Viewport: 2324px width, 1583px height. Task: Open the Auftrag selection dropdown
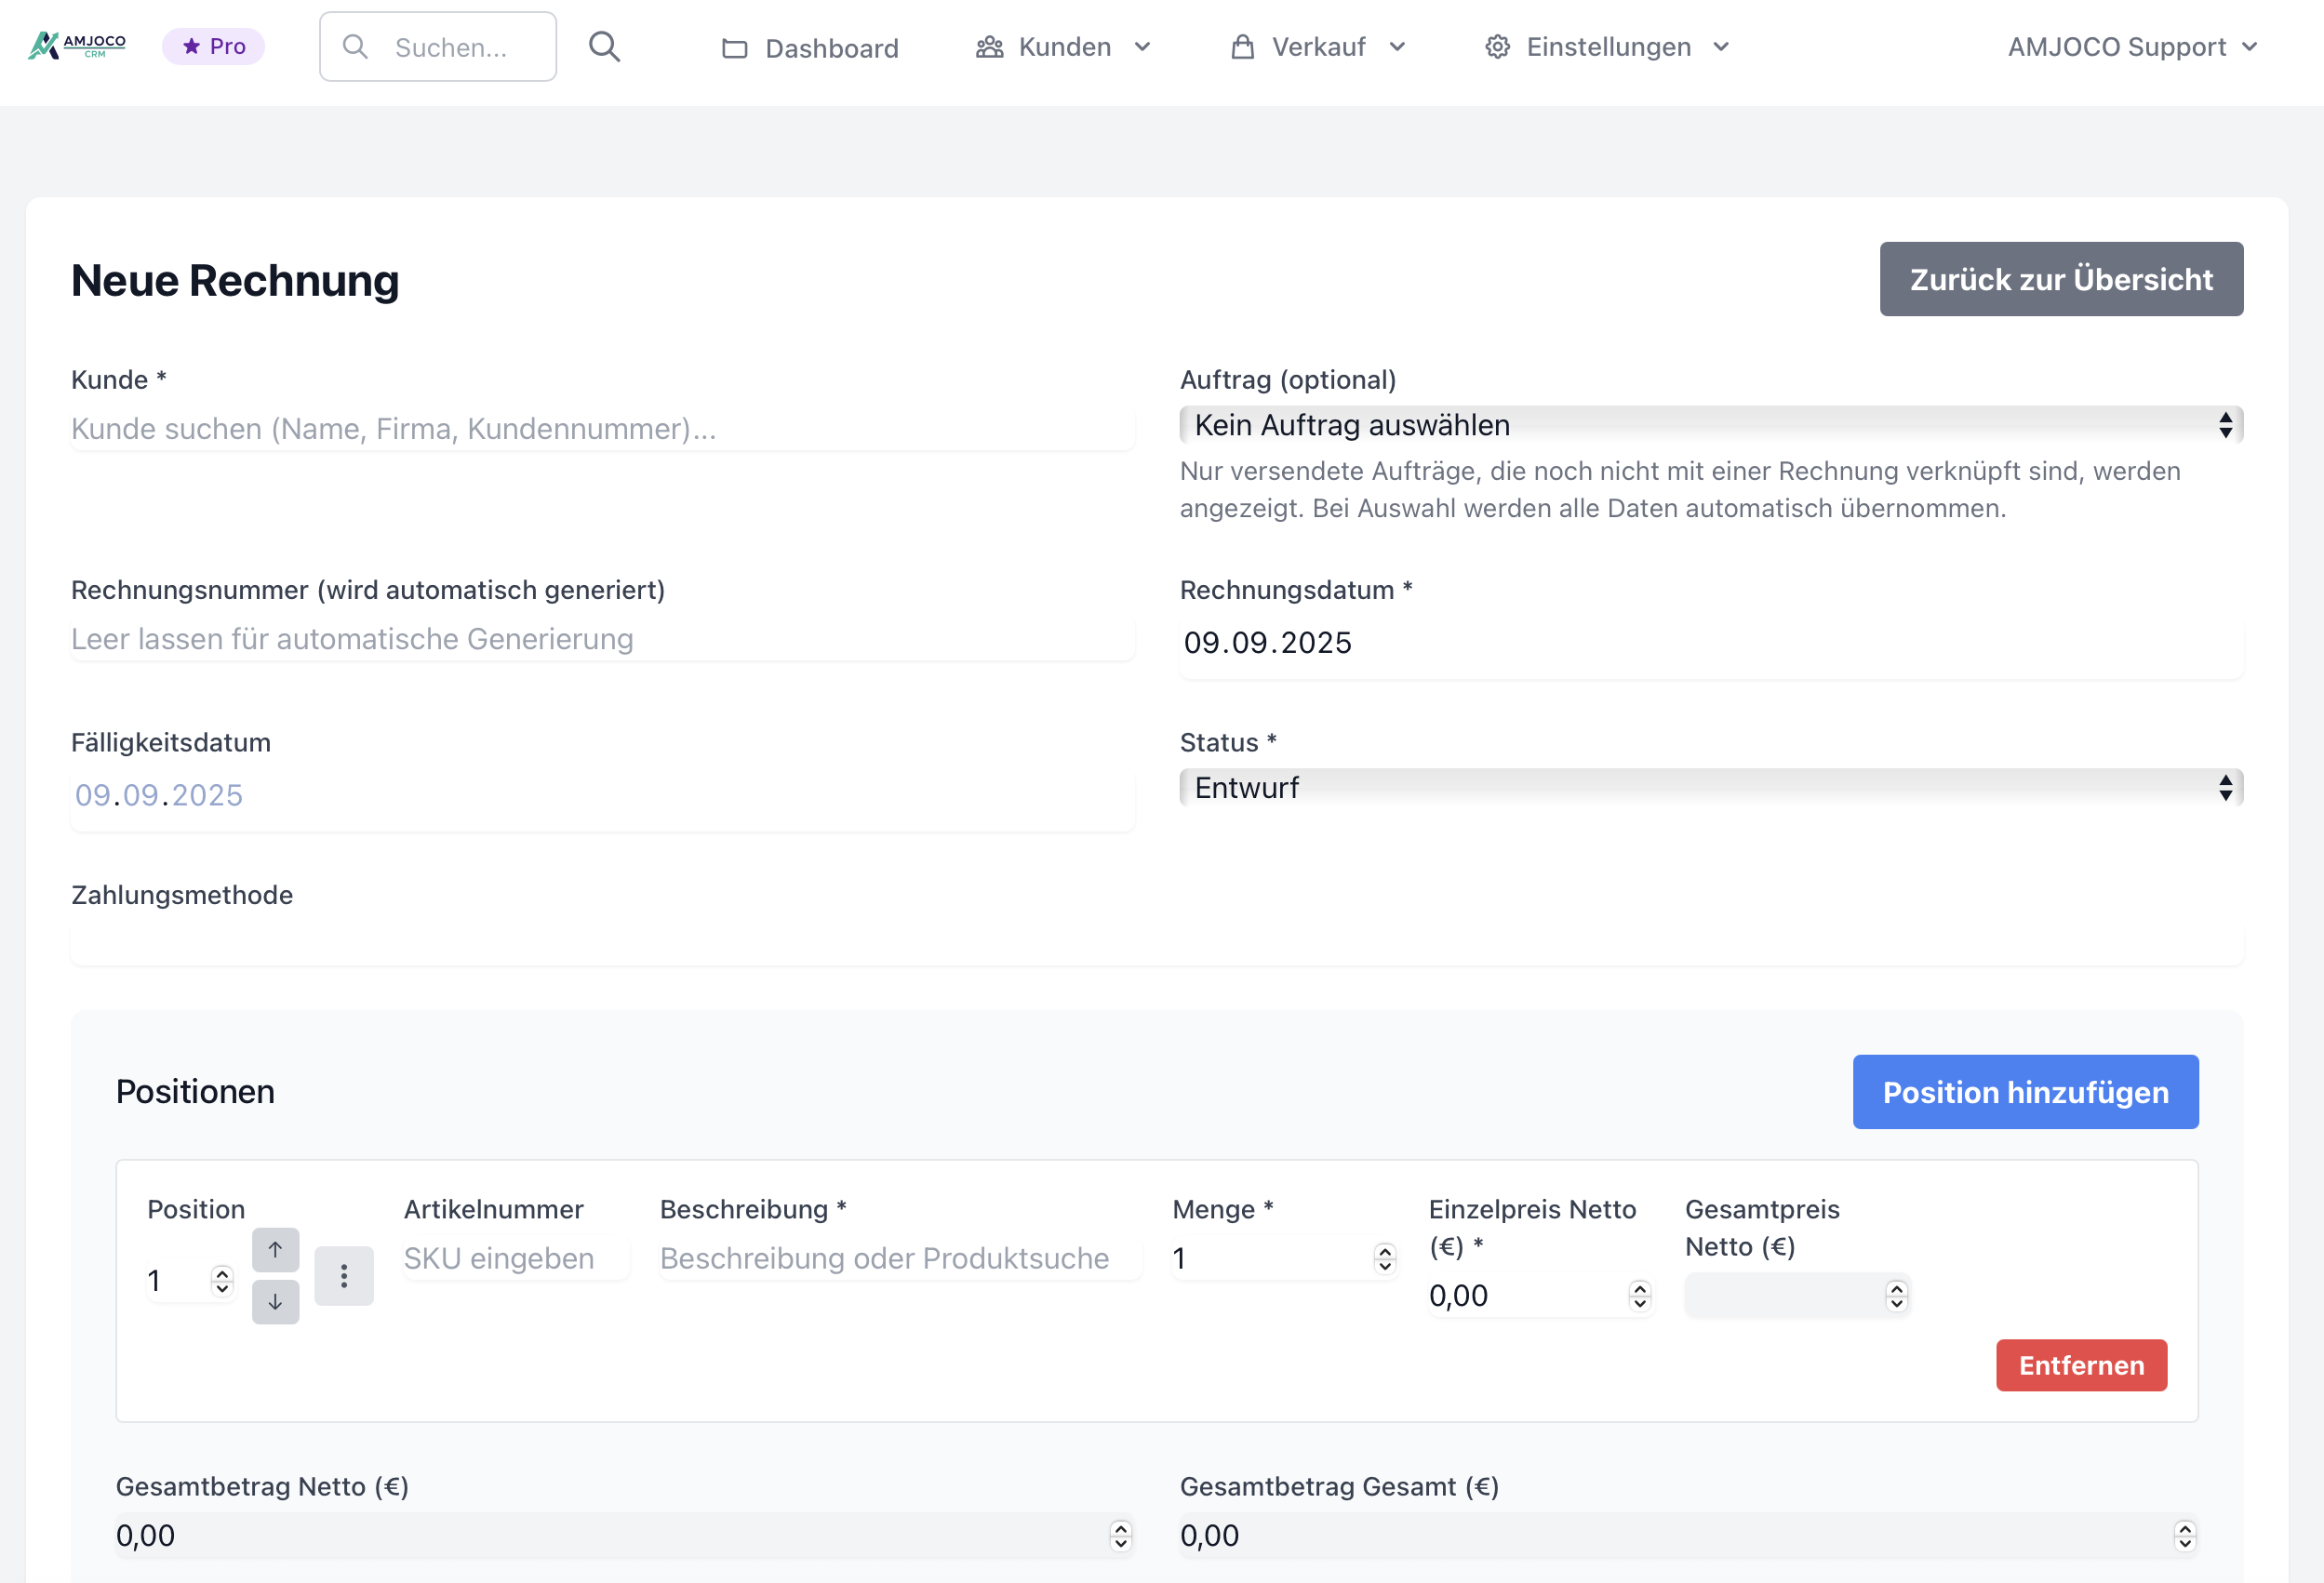(x=1710, y=425)
